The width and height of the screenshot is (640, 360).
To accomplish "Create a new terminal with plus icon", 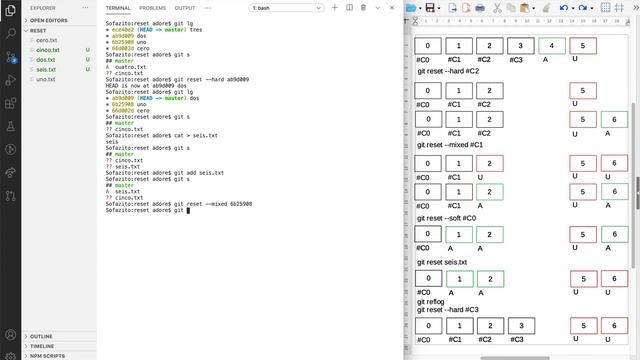I will tap(335, 7).
